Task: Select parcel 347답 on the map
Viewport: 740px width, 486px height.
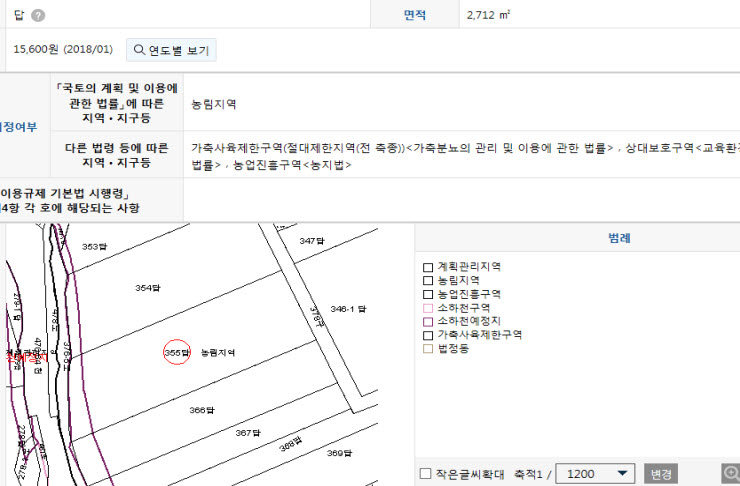Action: [x=312, y=241]
